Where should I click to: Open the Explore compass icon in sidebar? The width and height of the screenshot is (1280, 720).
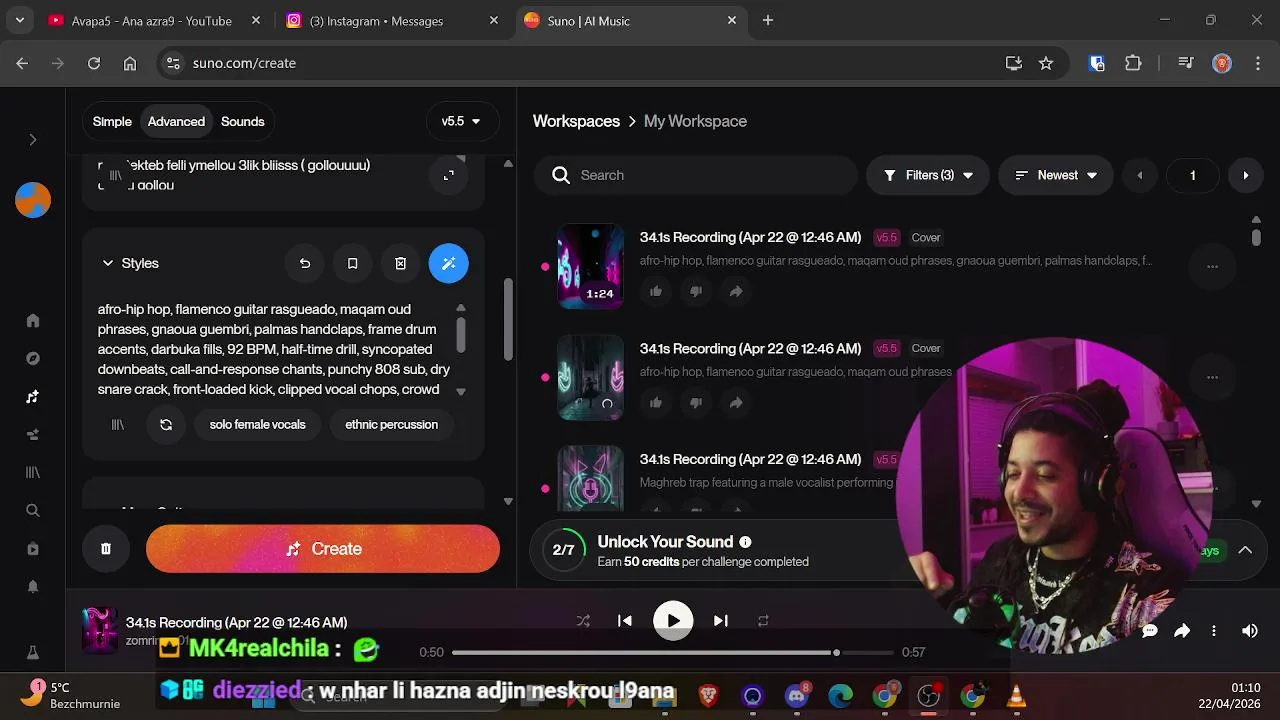pos(33,359)
